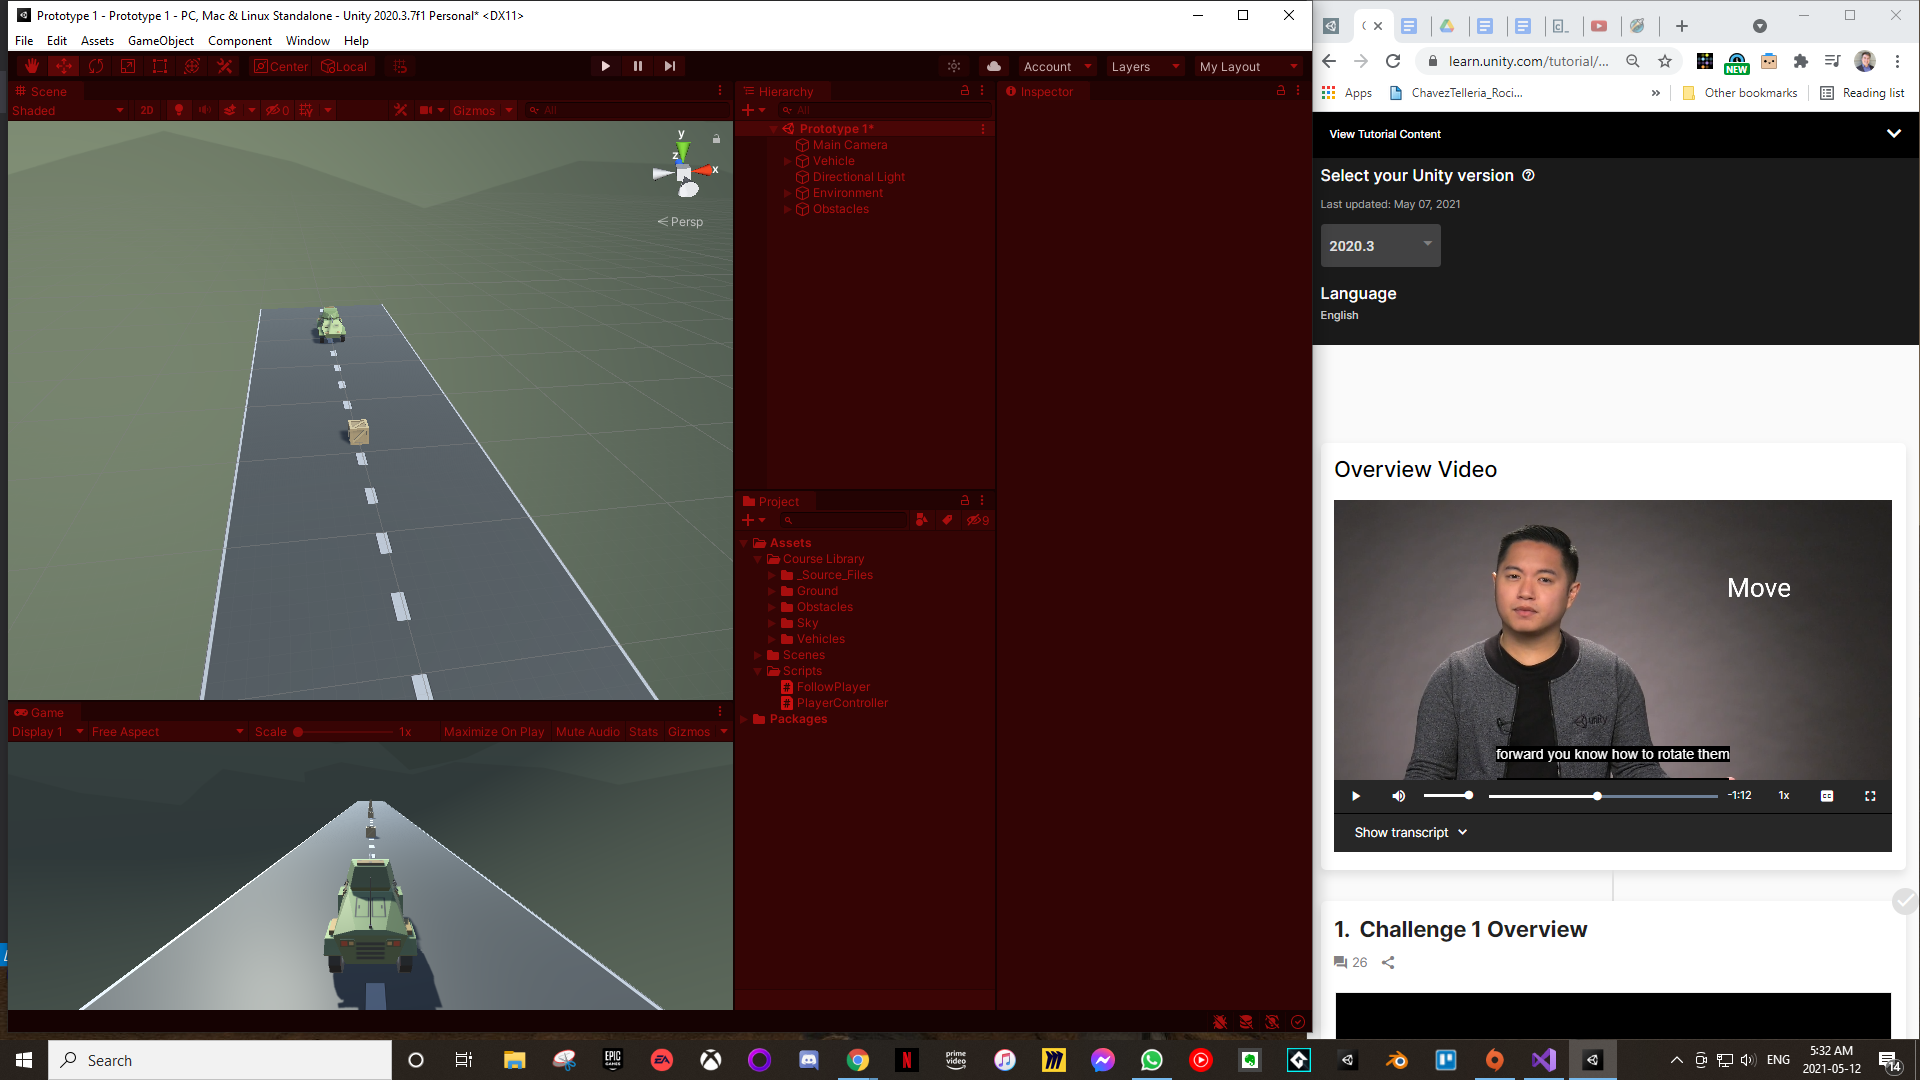Viewport: 1920px width, 1080px height.
Task: Expand the Vehicle hierarchy item
Action: [x=788, y=161]
